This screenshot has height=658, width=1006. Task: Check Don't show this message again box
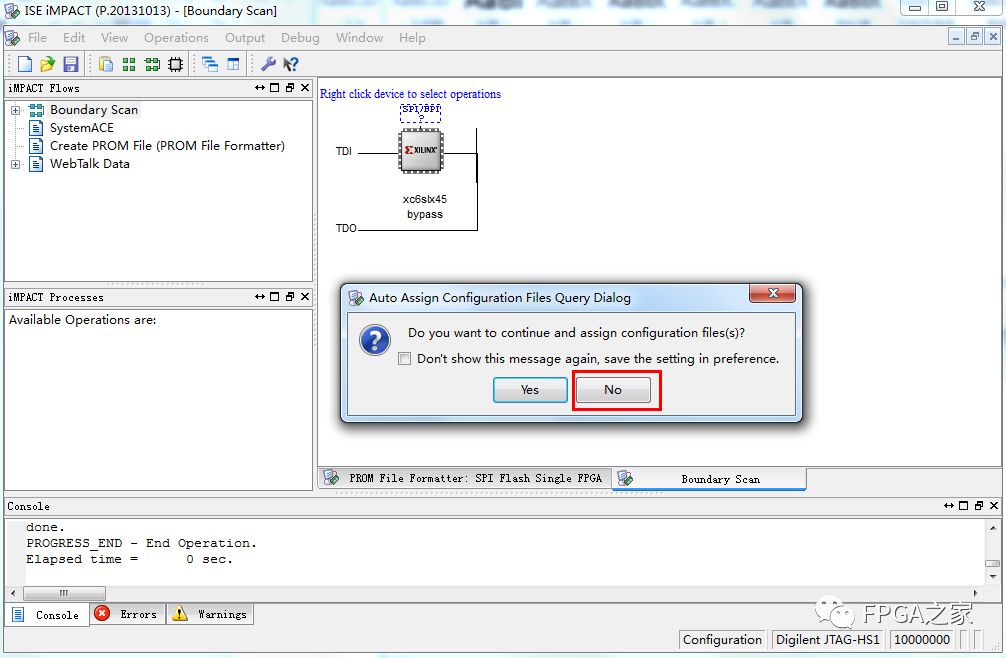pyautogui.click(x=404, y=359)
